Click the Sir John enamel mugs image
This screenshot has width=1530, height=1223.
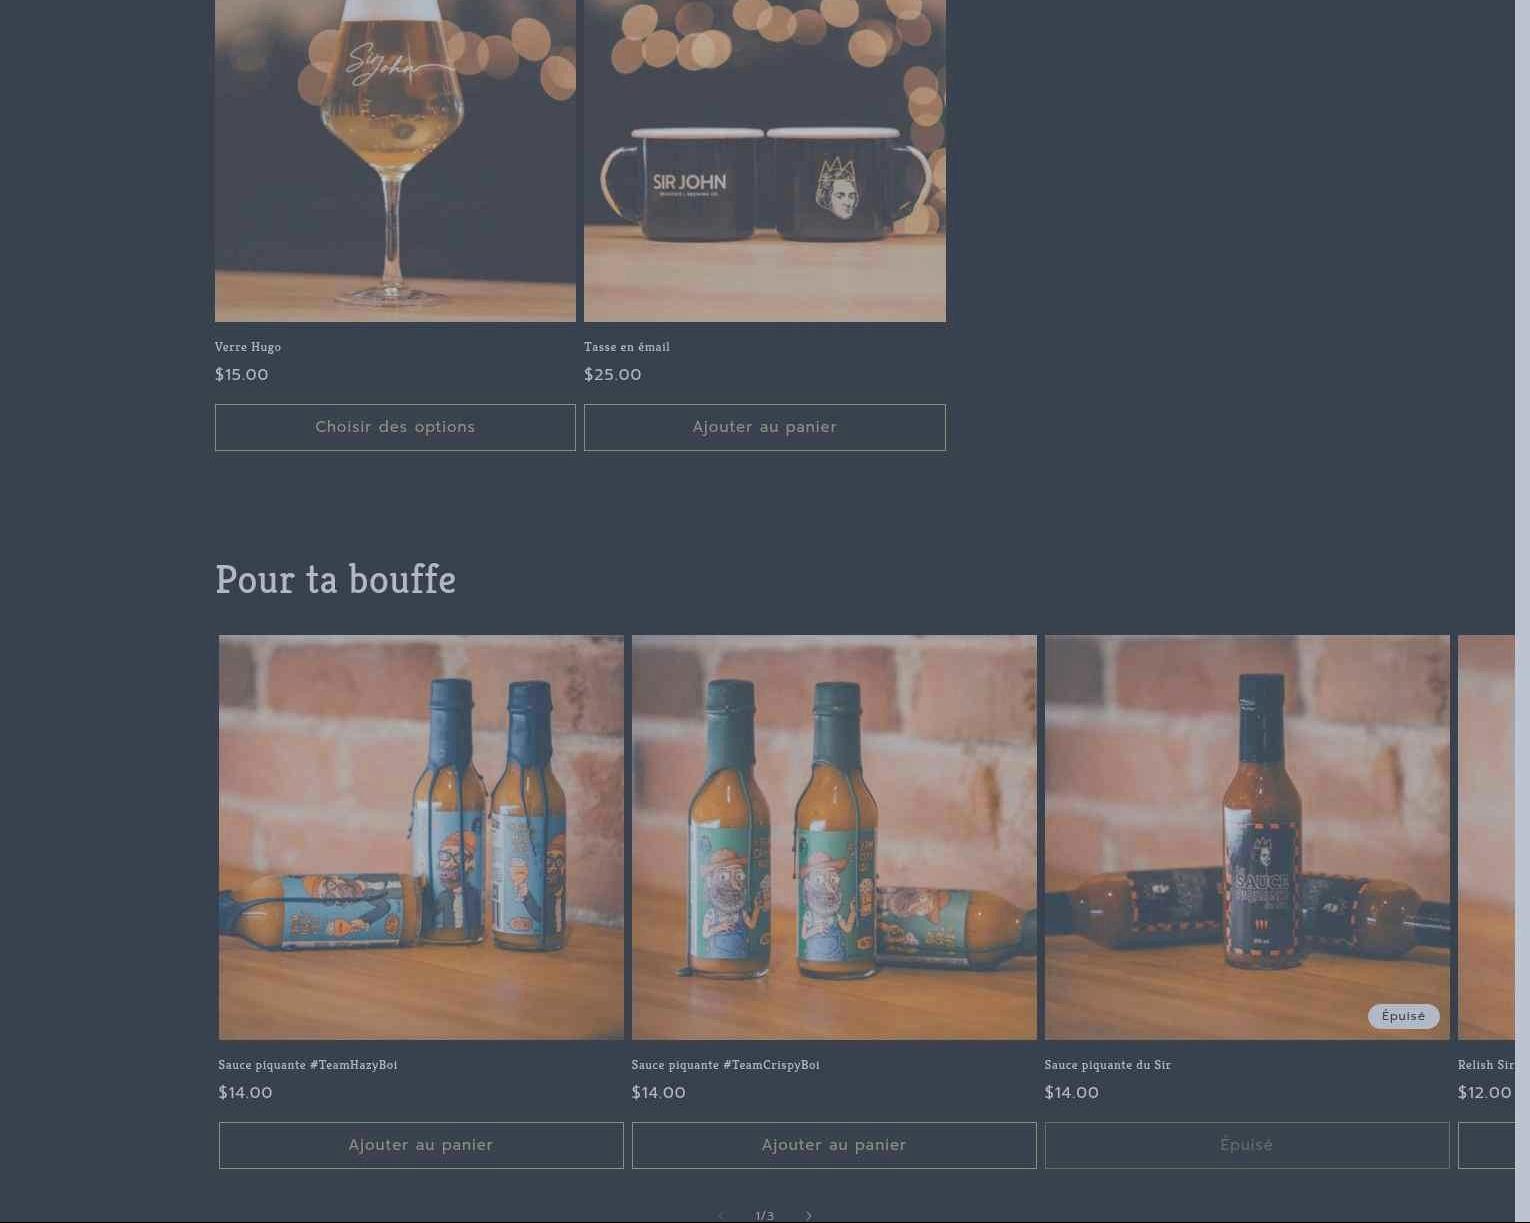[x=764, y=160]
